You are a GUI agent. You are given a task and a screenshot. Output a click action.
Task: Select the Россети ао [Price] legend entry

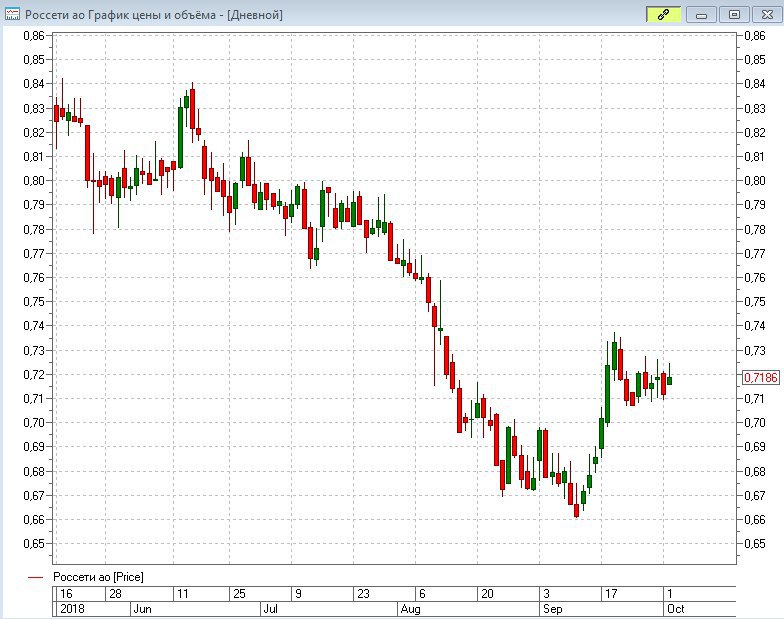coord(98,577)
